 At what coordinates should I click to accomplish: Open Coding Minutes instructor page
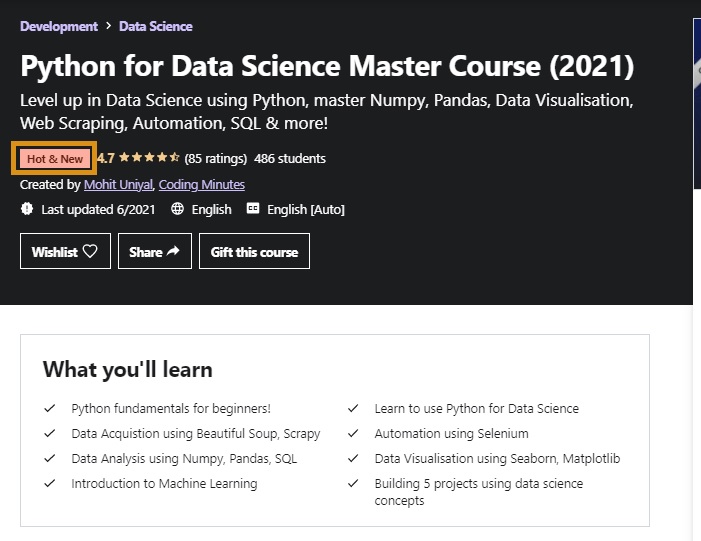202,185
